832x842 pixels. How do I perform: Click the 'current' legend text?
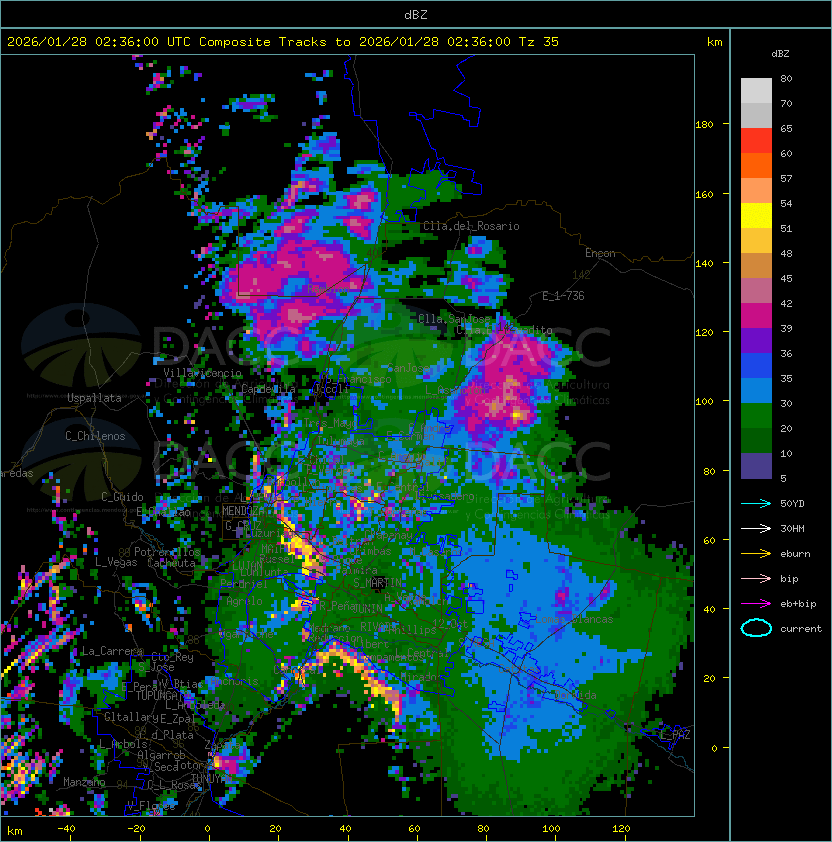pos(801,629)
